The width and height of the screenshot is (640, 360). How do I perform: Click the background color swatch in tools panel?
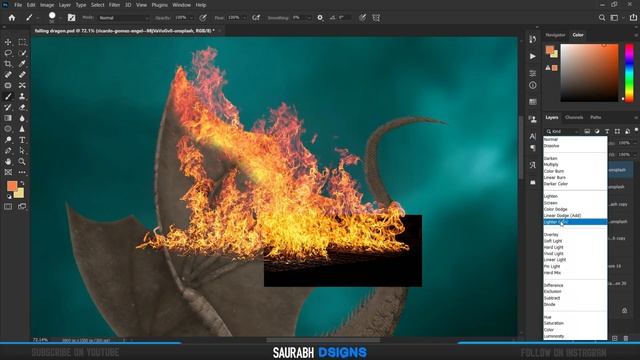(x=20, y=194)
